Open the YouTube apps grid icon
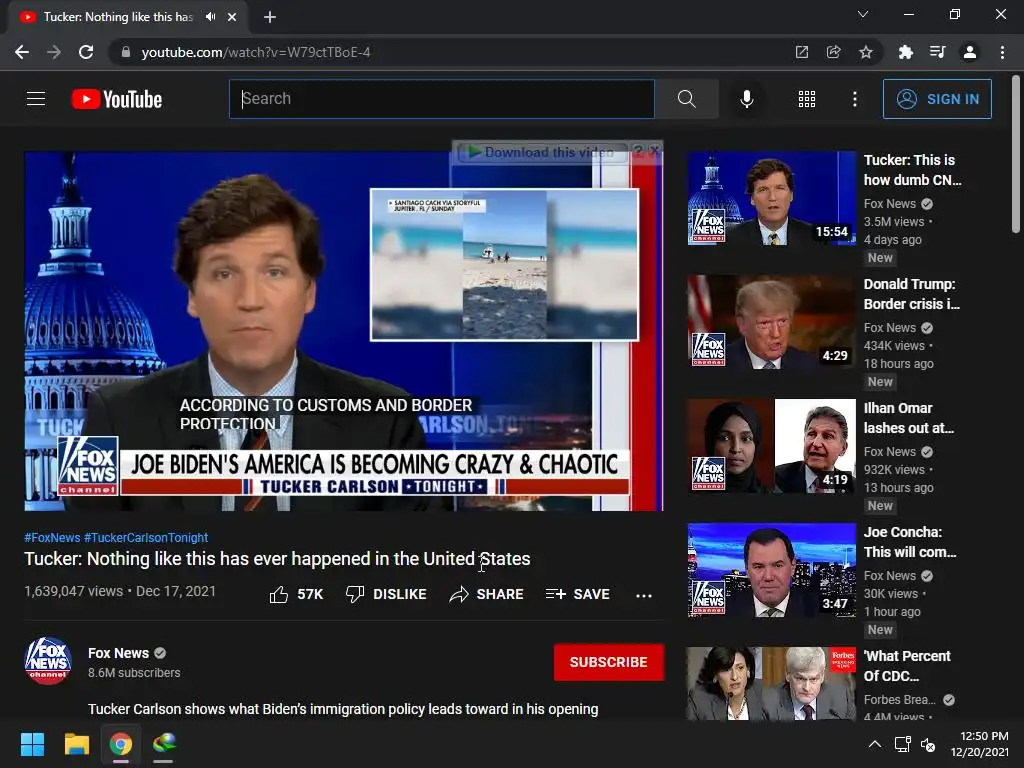Image resolution: width=1024 pixels, height=768 pixels. (x=807, y=99)
